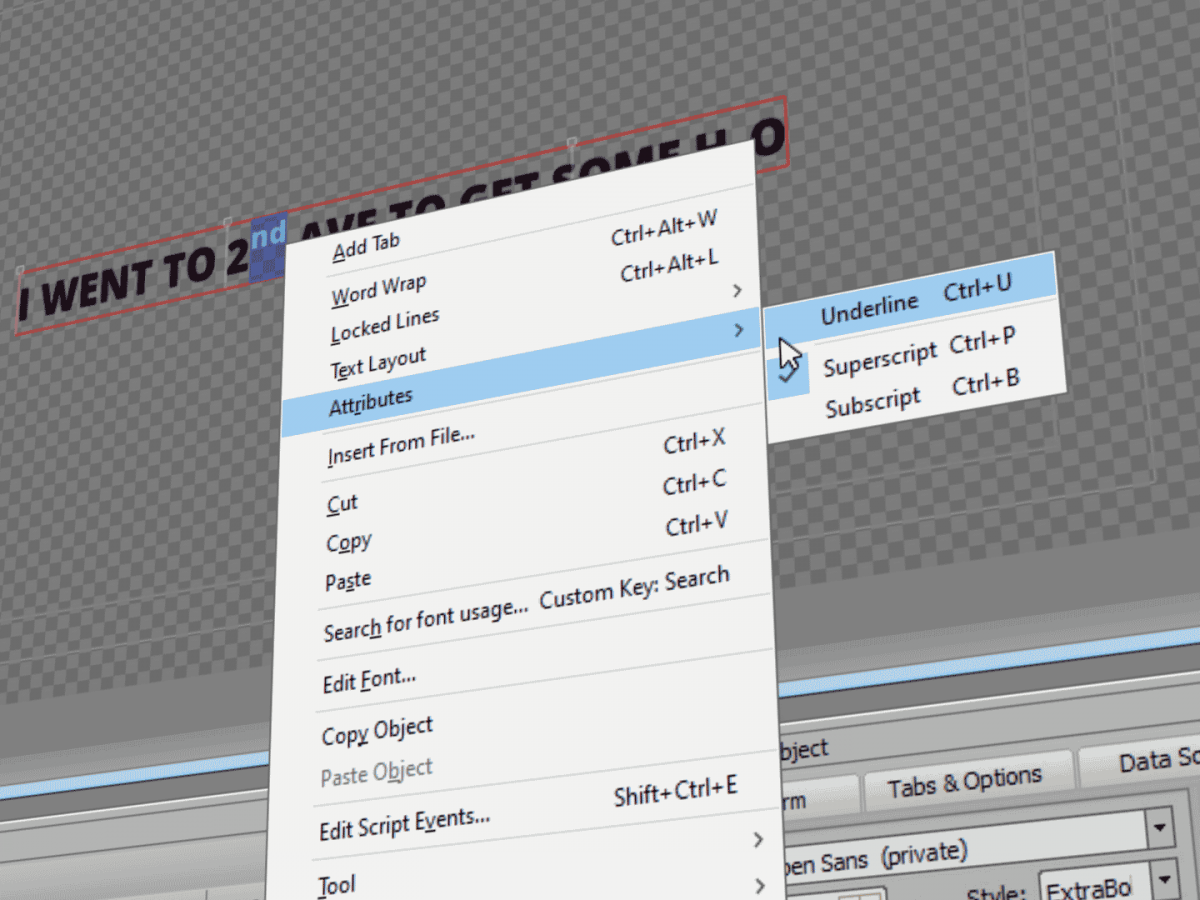
Task: Select Copy from the context menu
Action: 349,543
